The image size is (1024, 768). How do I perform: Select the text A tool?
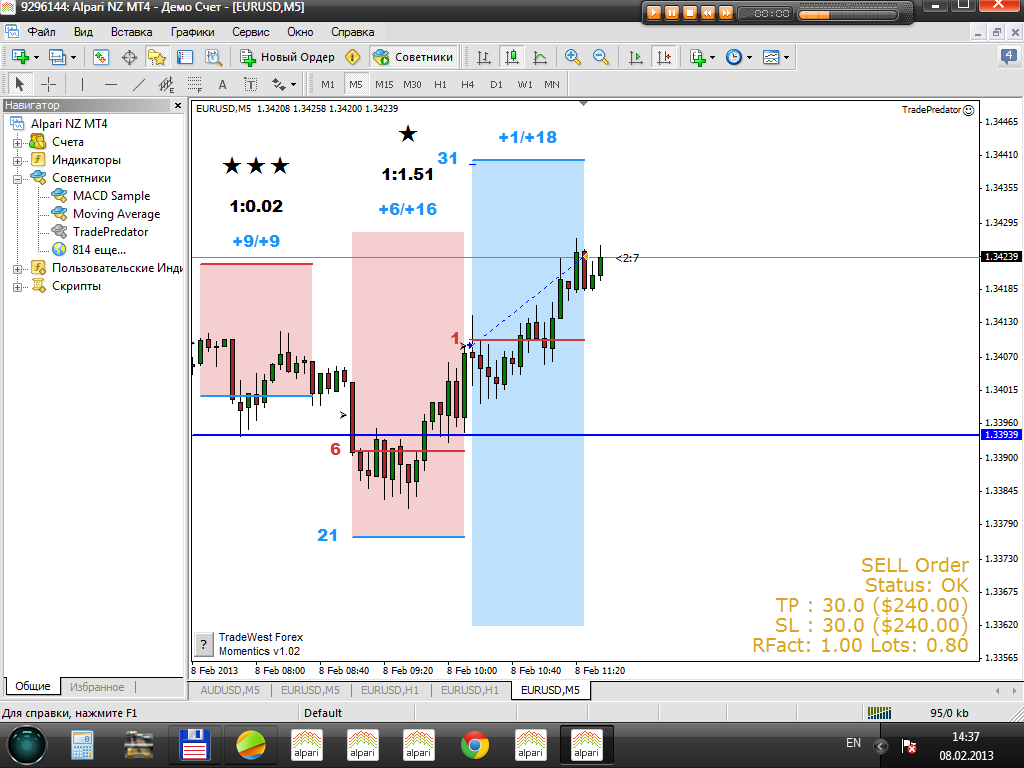[223, 84]
